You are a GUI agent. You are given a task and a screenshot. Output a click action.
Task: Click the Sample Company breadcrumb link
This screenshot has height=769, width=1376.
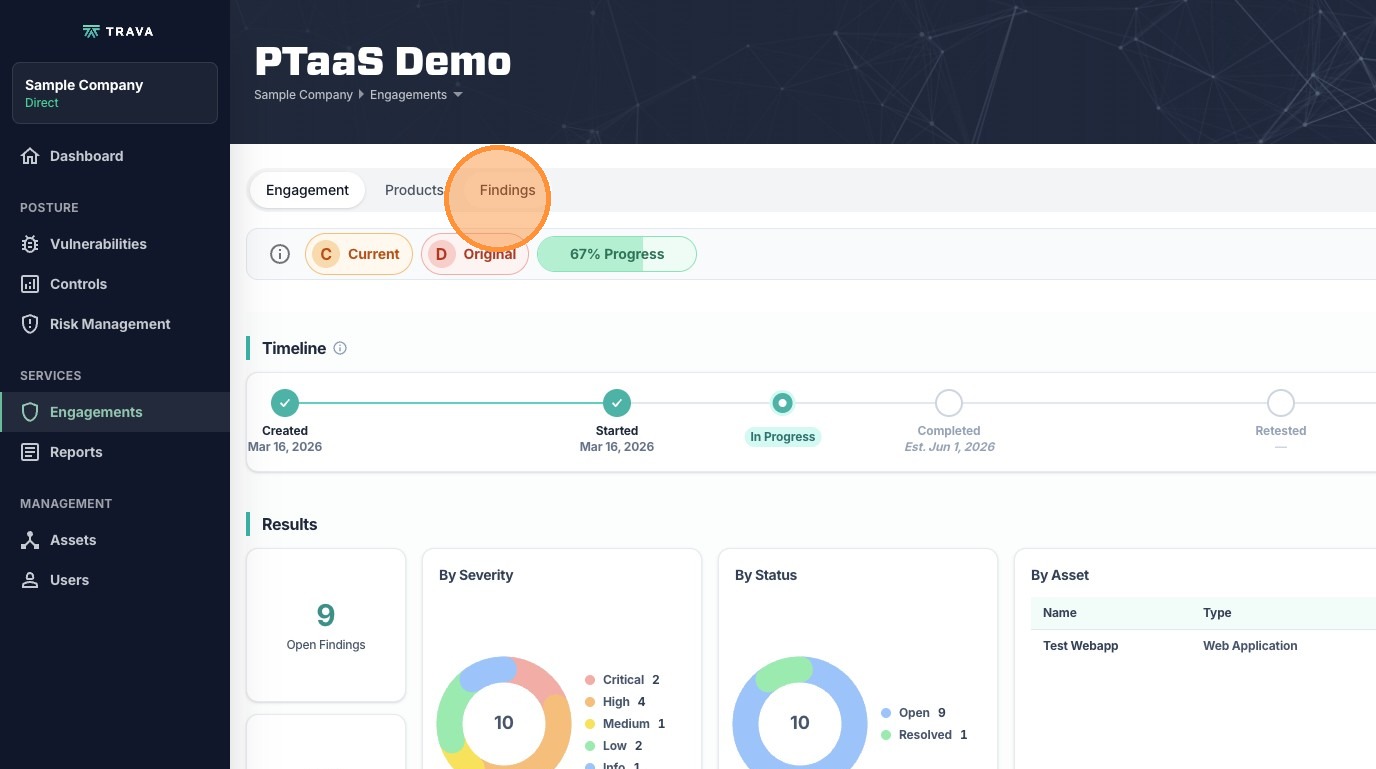point(303,95)
